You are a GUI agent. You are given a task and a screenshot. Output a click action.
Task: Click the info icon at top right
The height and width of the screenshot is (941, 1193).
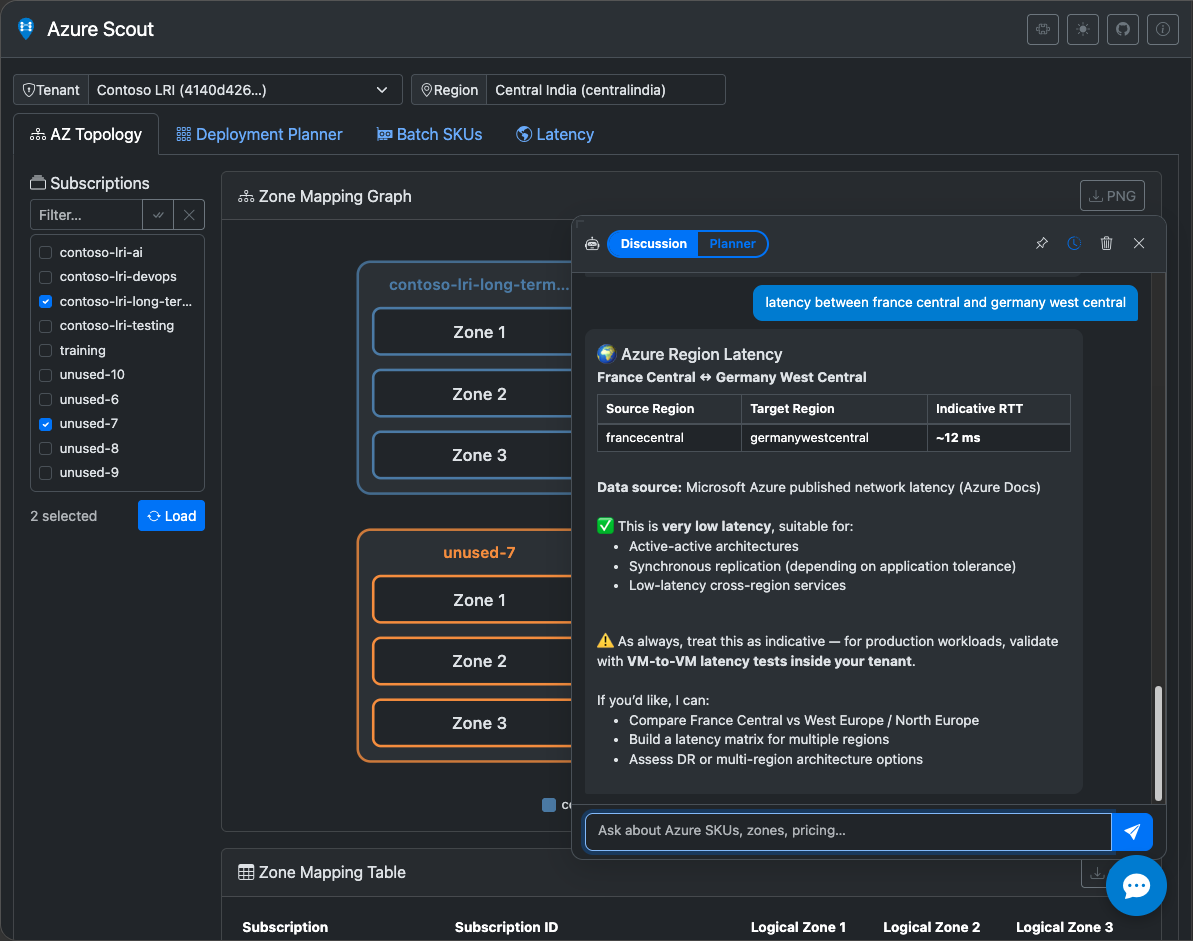(1162, 29)
